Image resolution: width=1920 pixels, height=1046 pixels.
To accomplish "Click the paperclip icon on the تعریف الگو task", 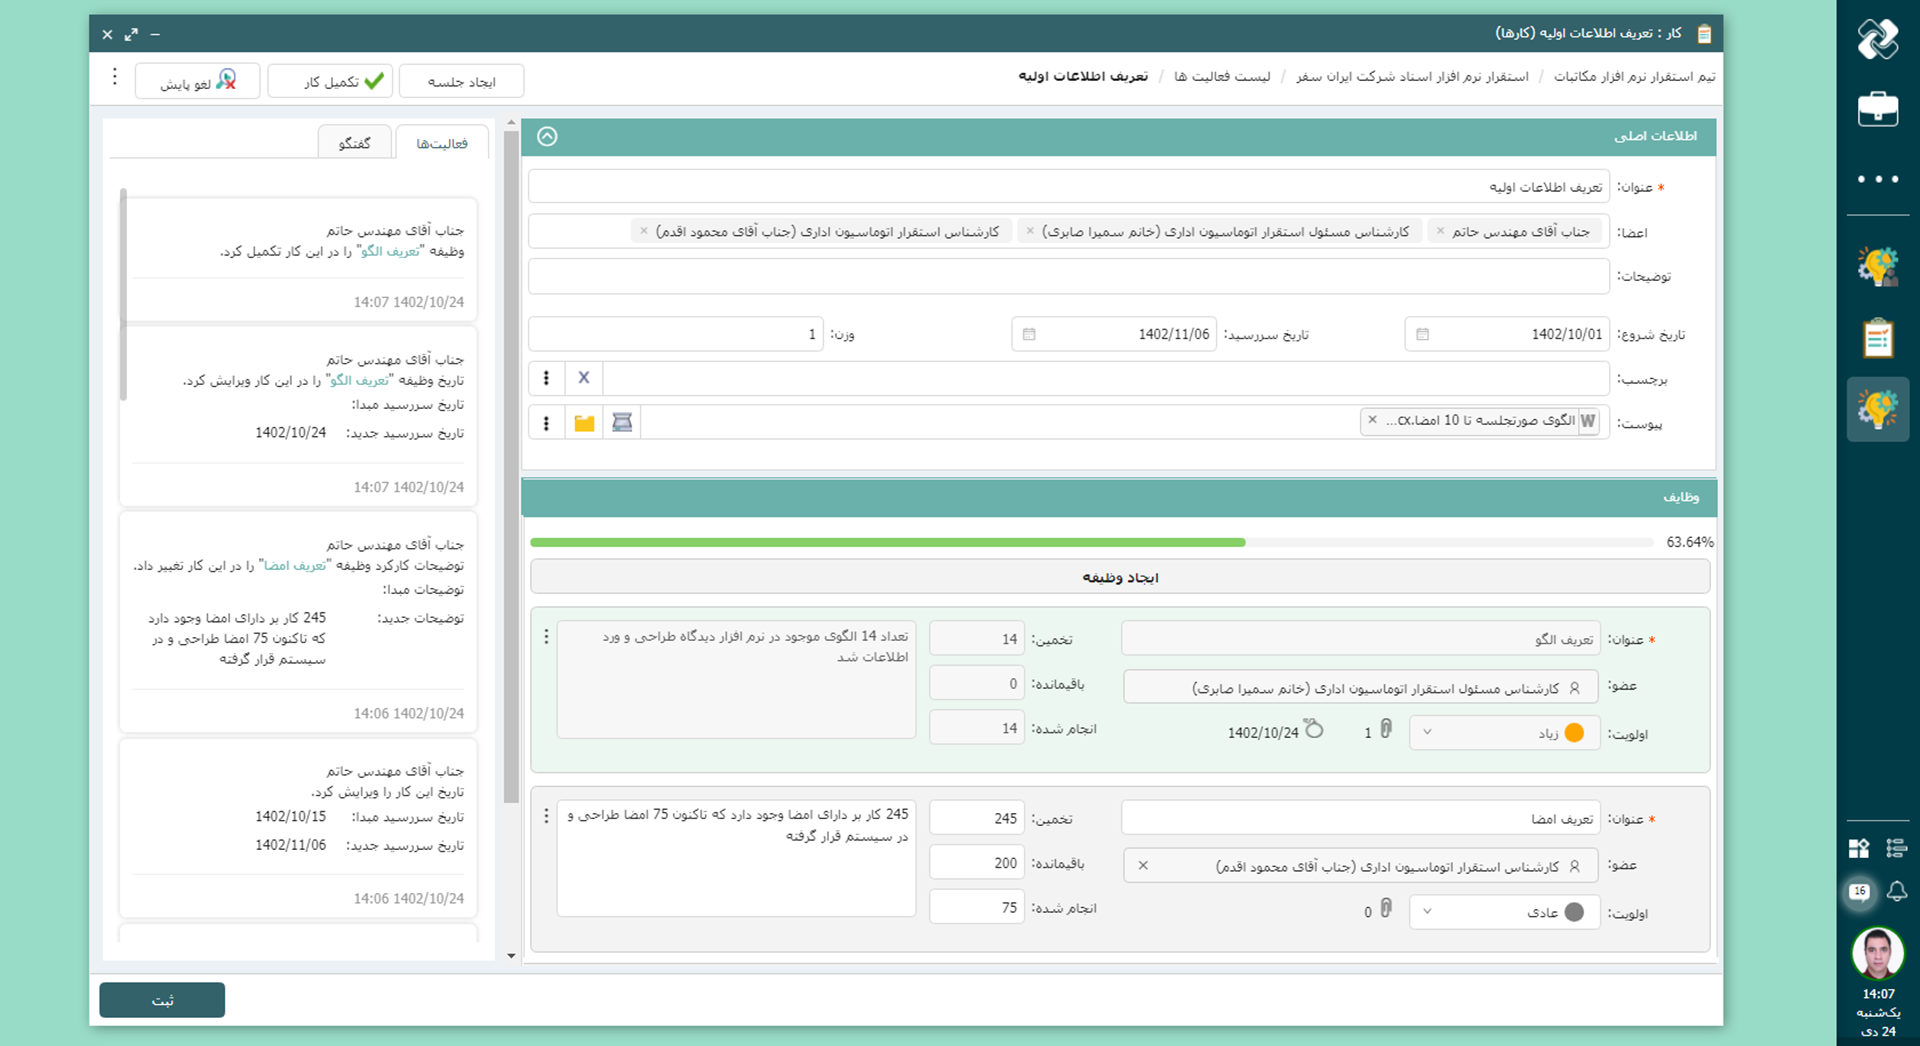I will [1386, 730].
